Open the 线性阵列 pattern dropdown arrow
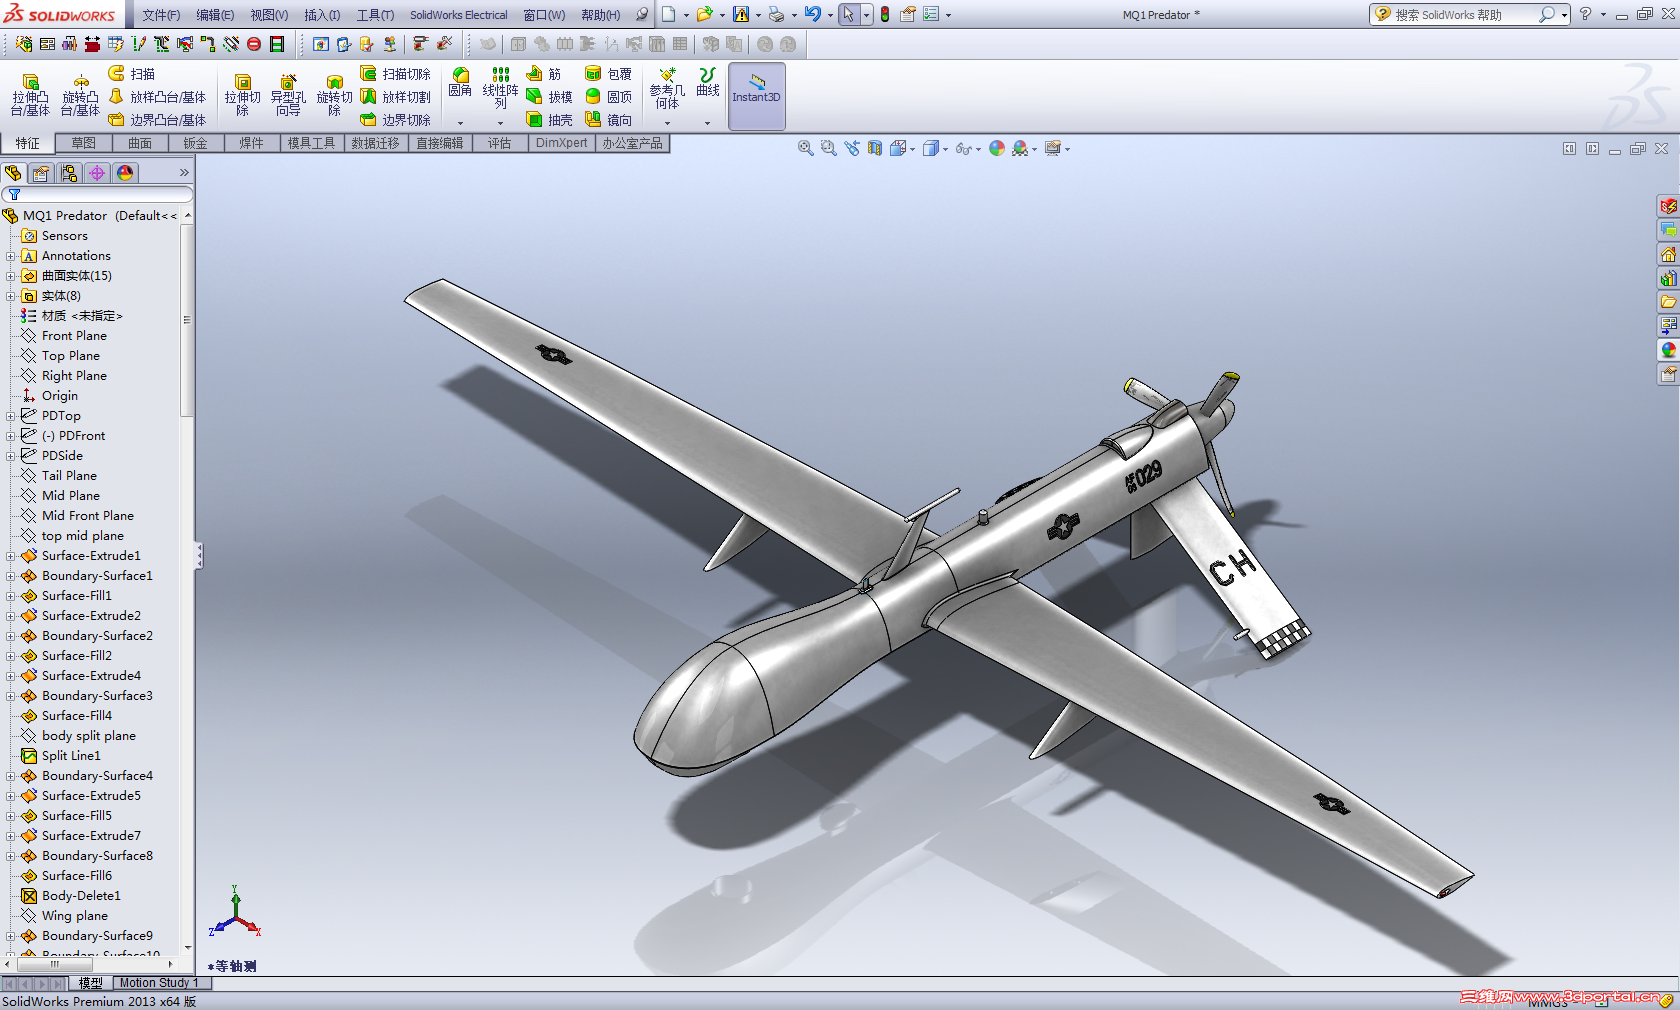 (x=500, y=123)
